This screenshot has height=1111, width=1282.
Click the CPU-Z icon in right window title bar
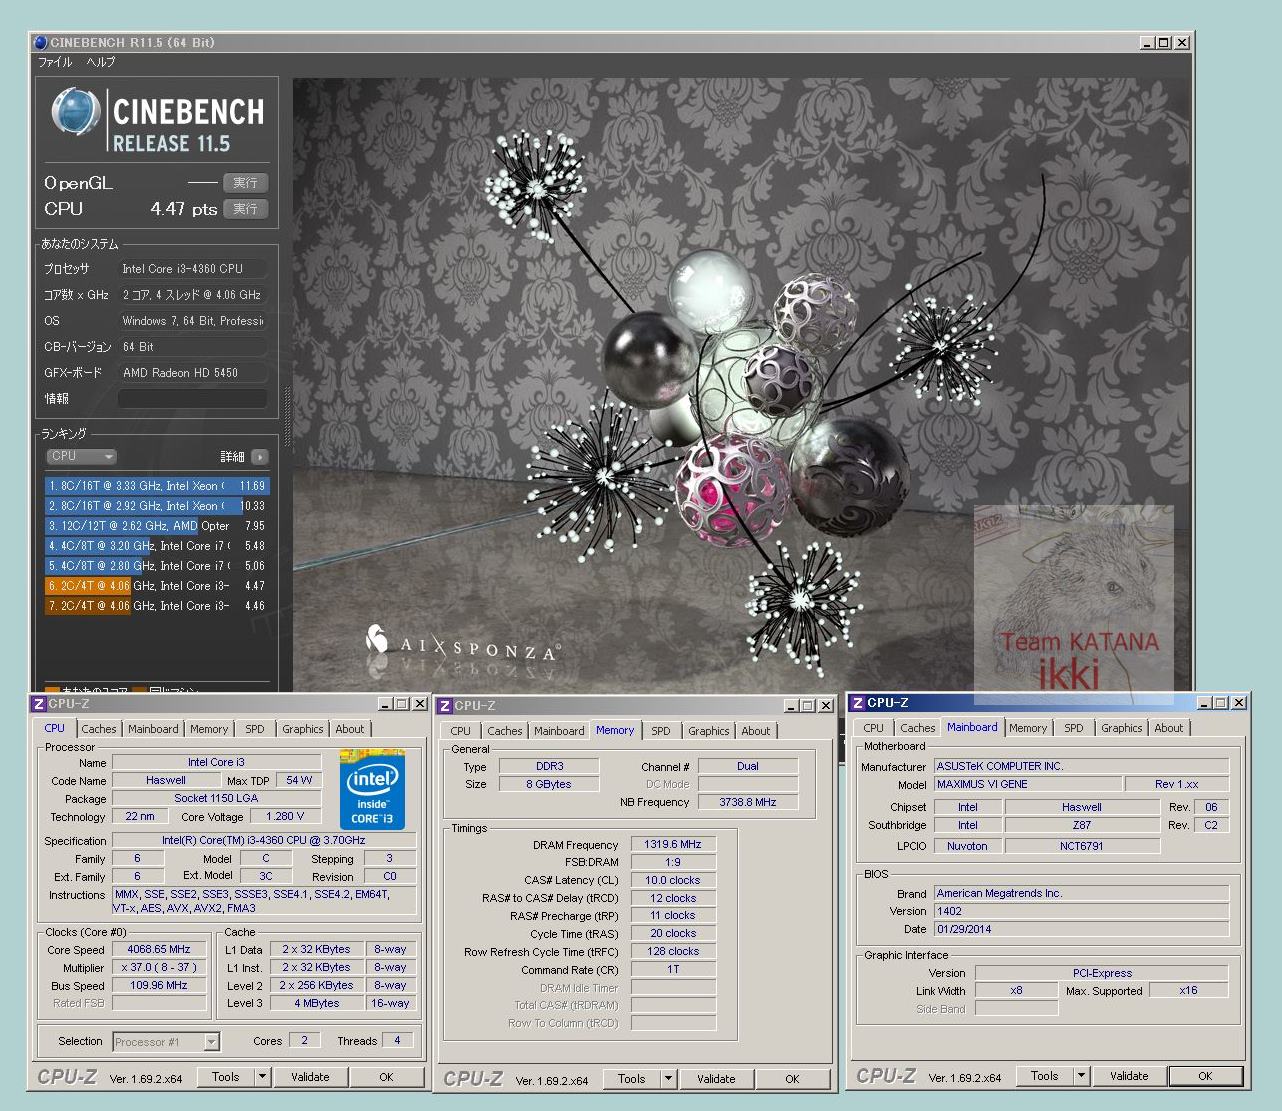pos(858,703)
